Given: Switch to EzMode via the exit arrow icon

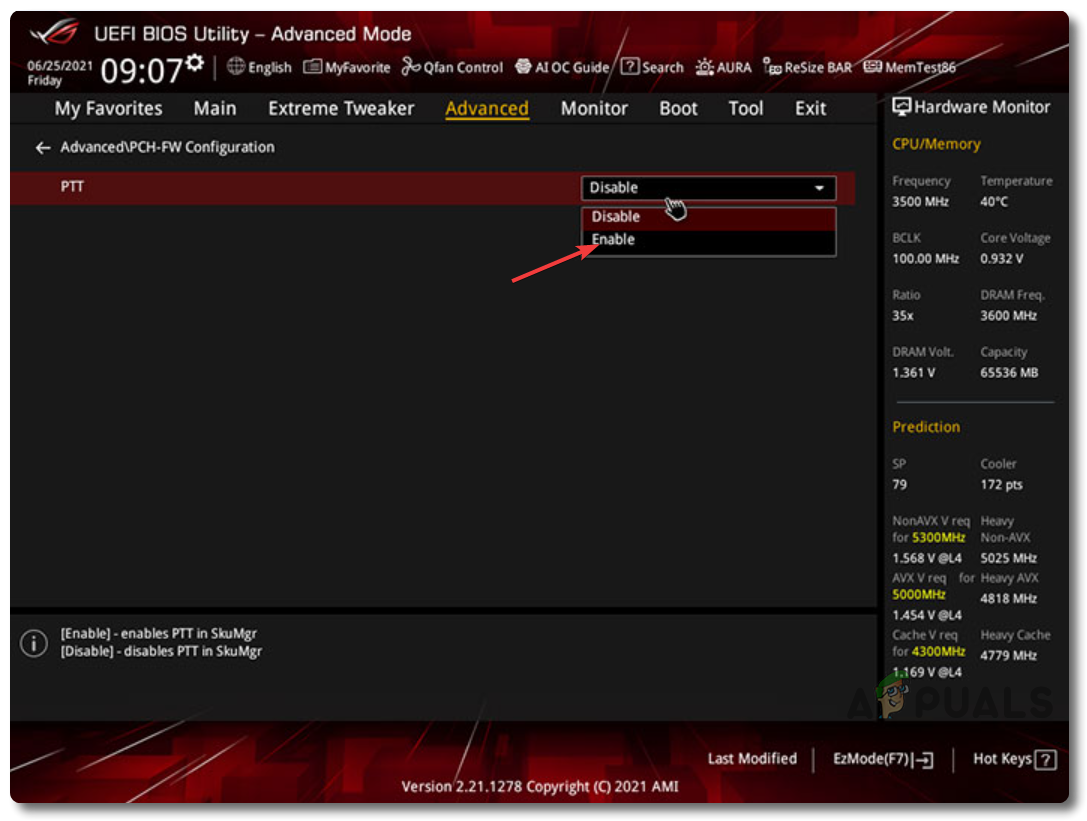Looking at the screenshot, I should (924, 760).
